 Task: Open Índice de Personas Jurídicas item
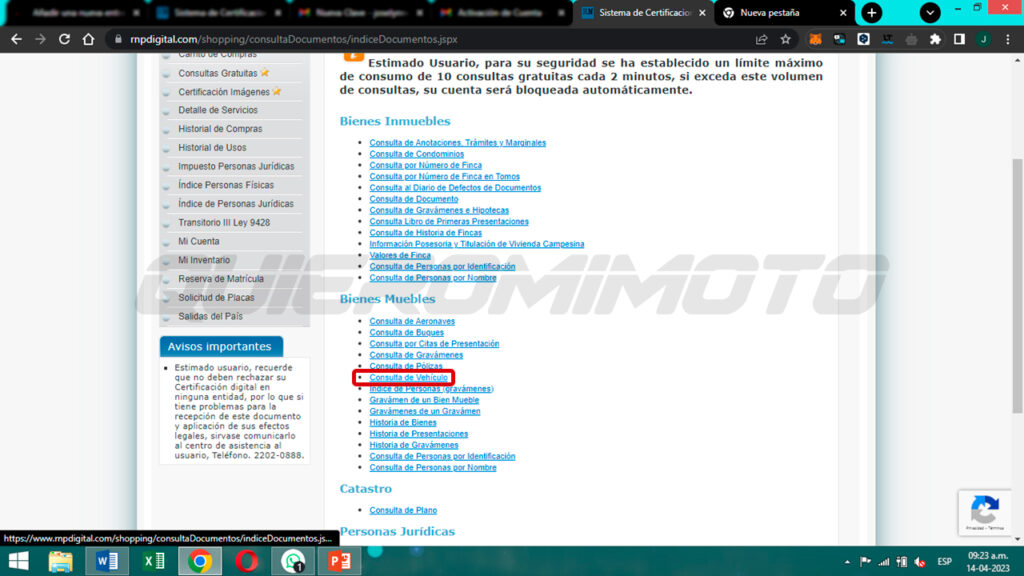click(236, 204)
